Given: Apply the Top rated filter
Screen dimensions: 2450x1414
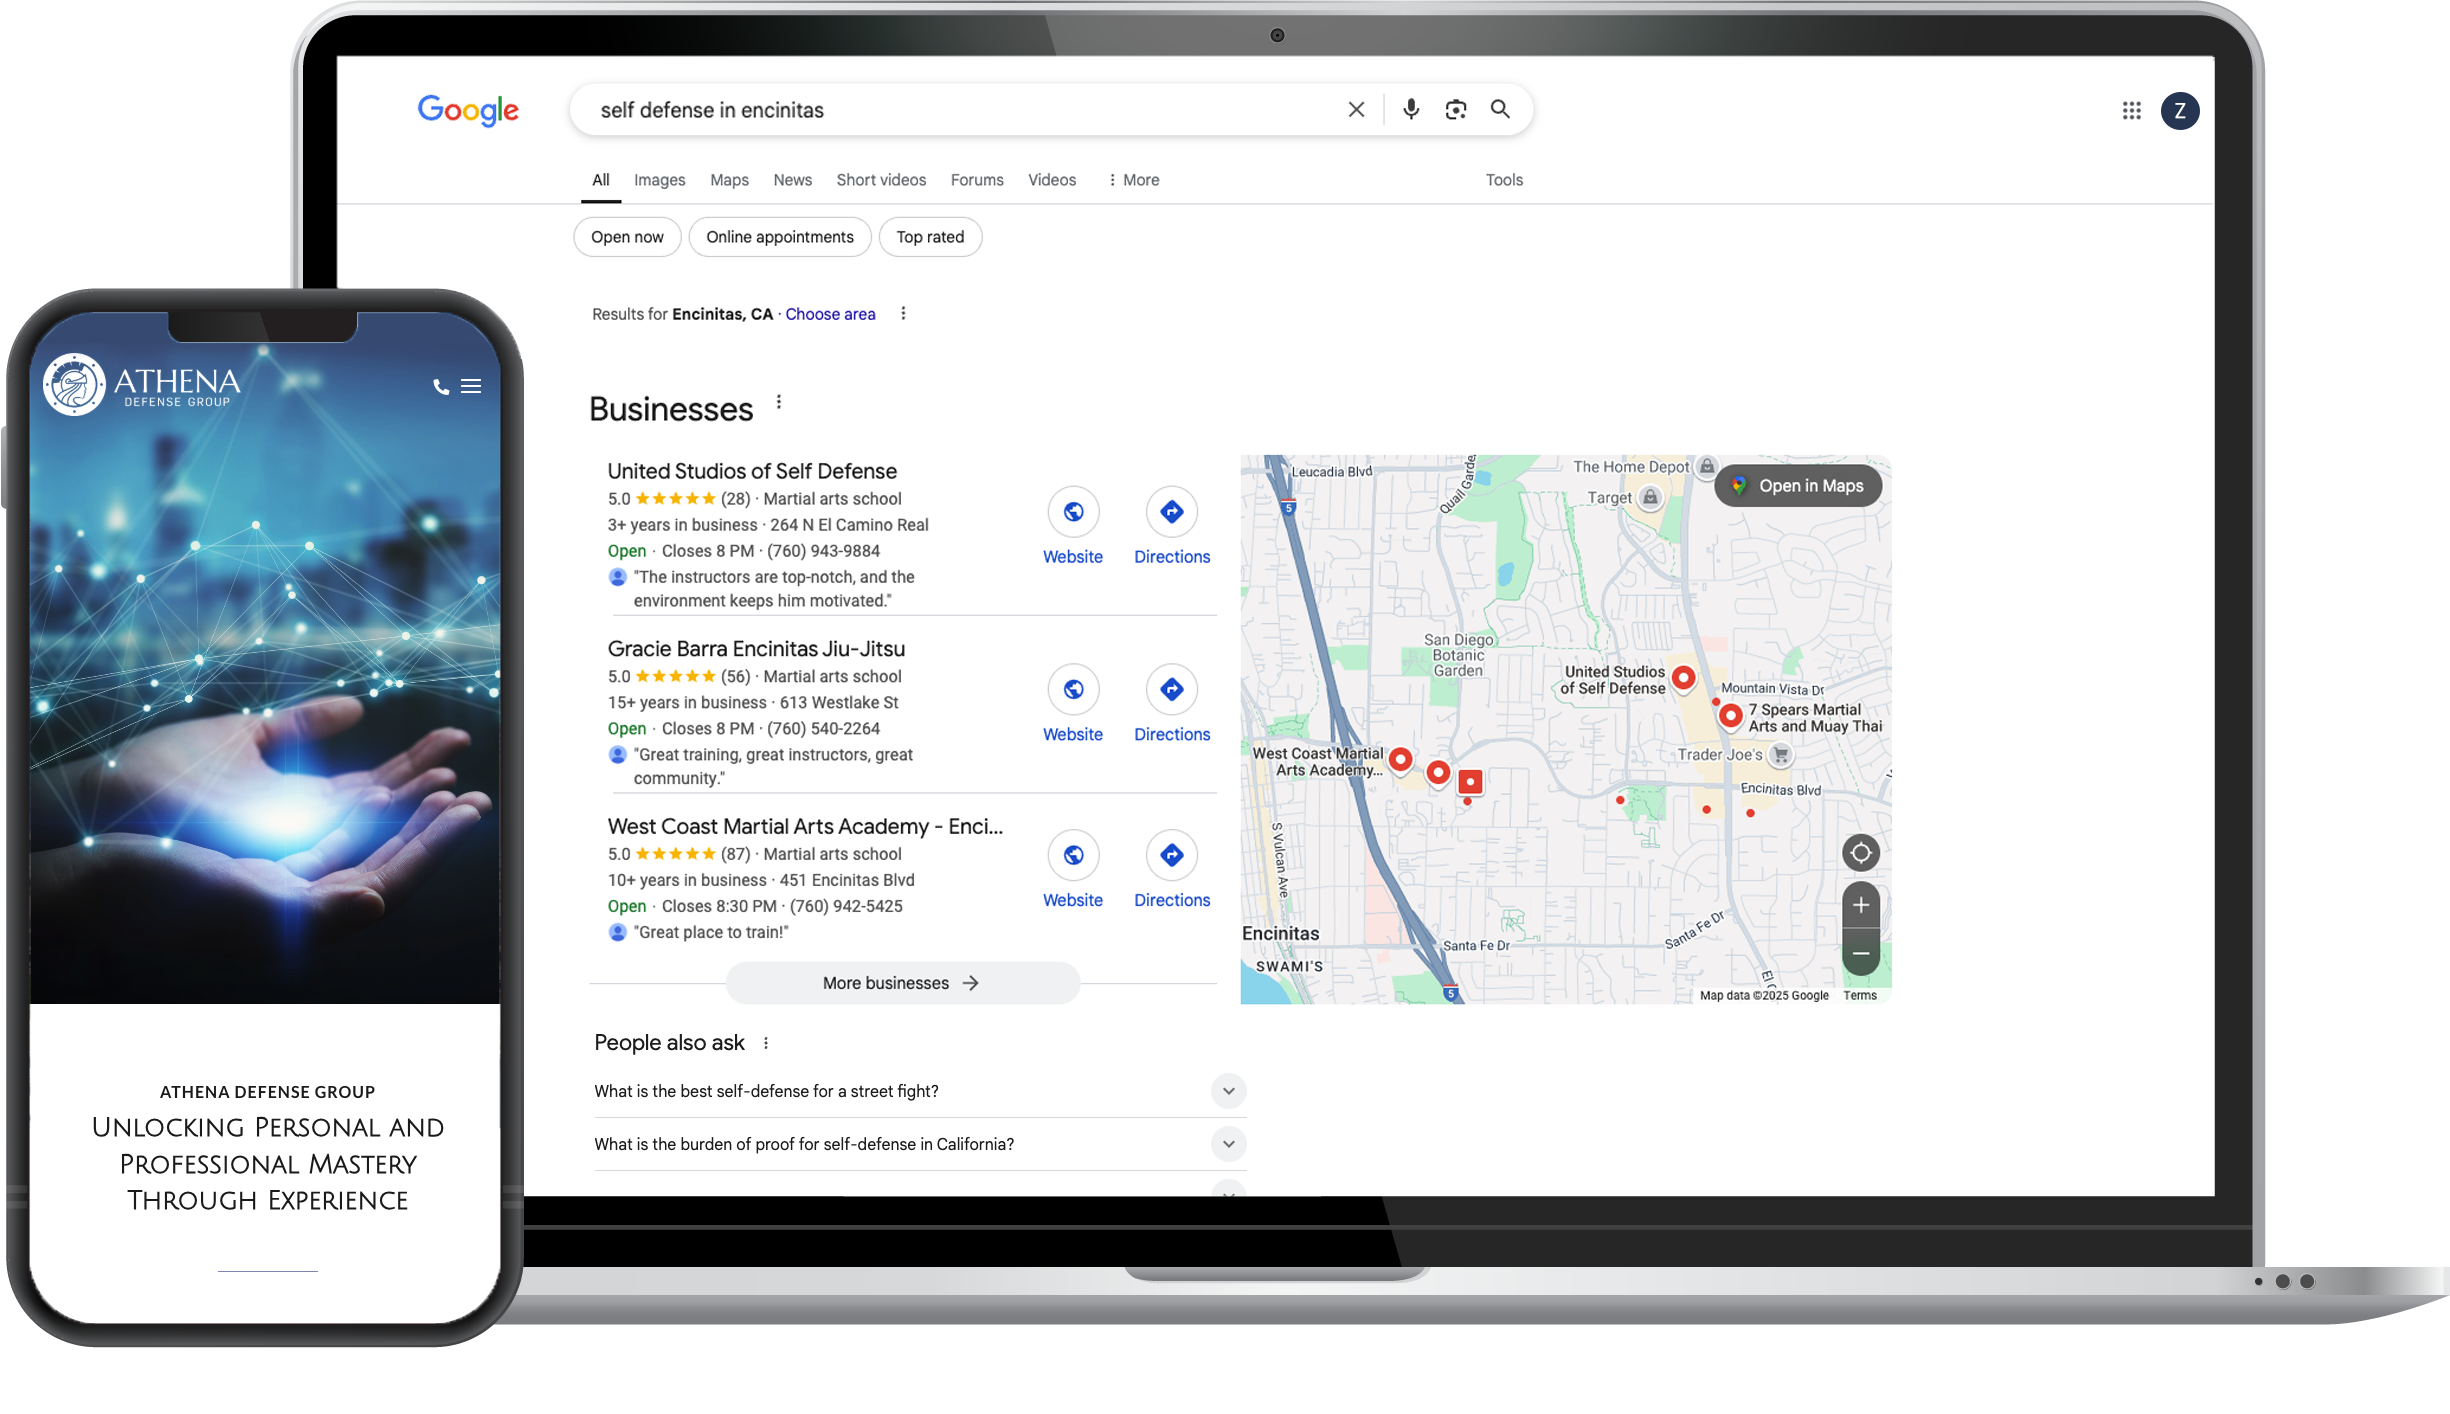Looking at the screenshot, I should [929, 237].
